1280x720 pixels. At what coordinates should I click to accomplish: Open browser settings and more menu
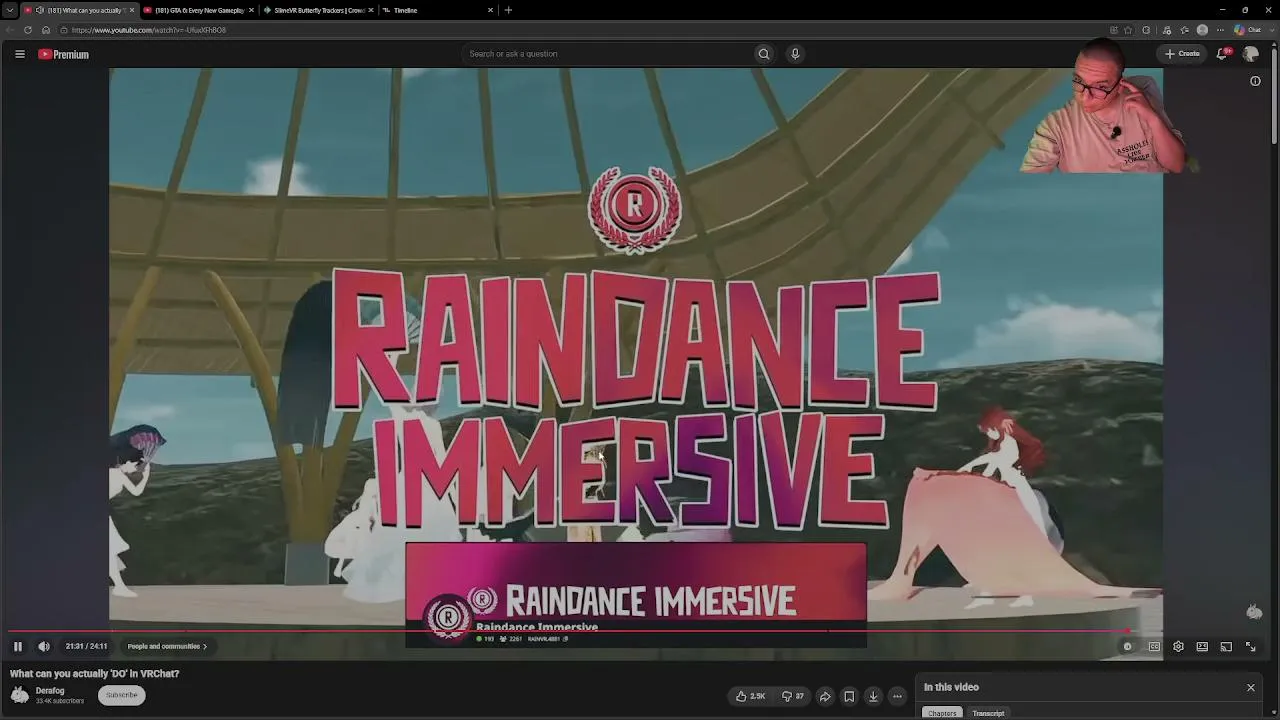click(x=1220, y=30)
